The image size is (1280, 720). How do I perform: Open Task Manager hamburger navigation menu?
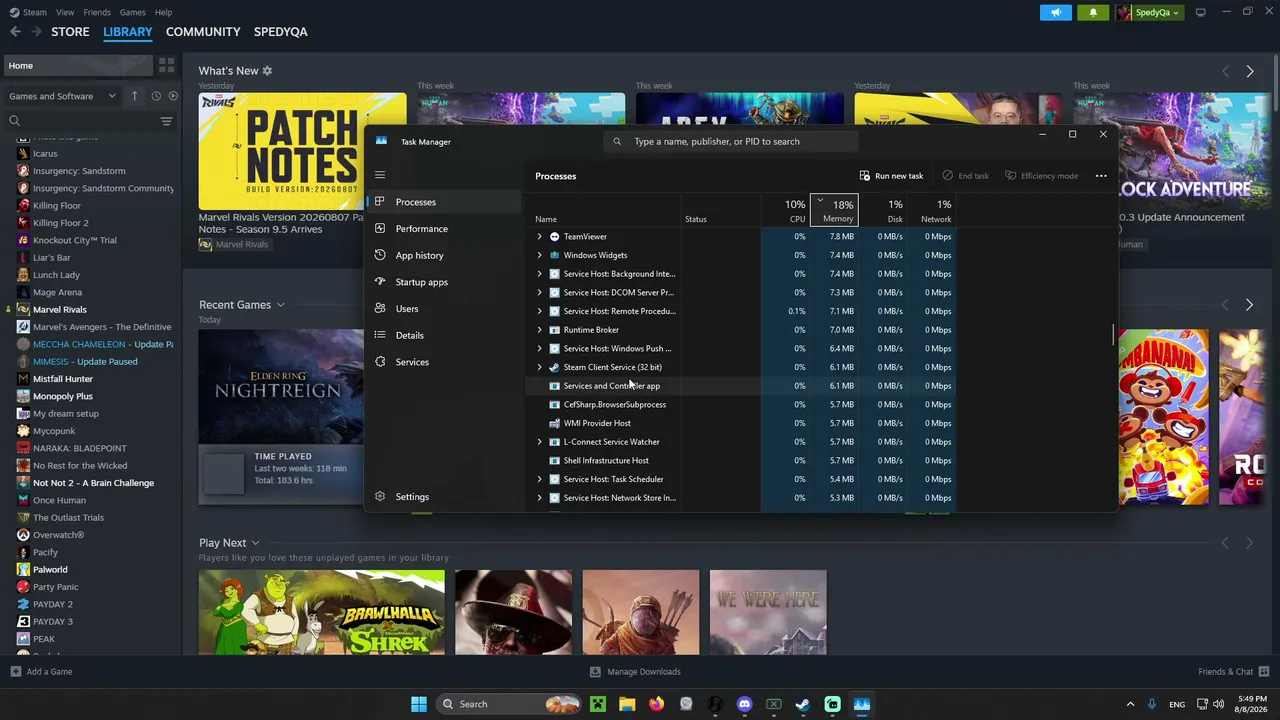[x=380, y=175]
